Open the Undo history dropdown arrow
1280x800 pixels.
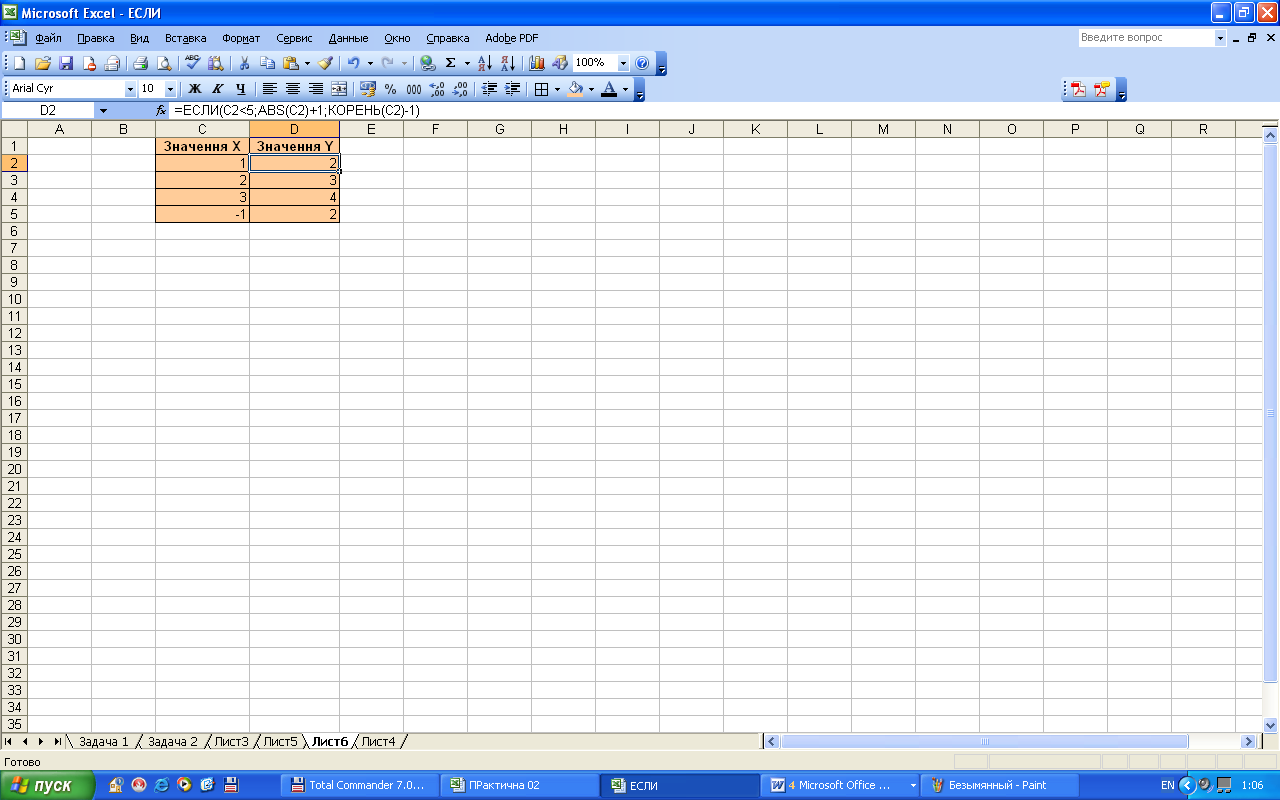click(x=370, y=63)
